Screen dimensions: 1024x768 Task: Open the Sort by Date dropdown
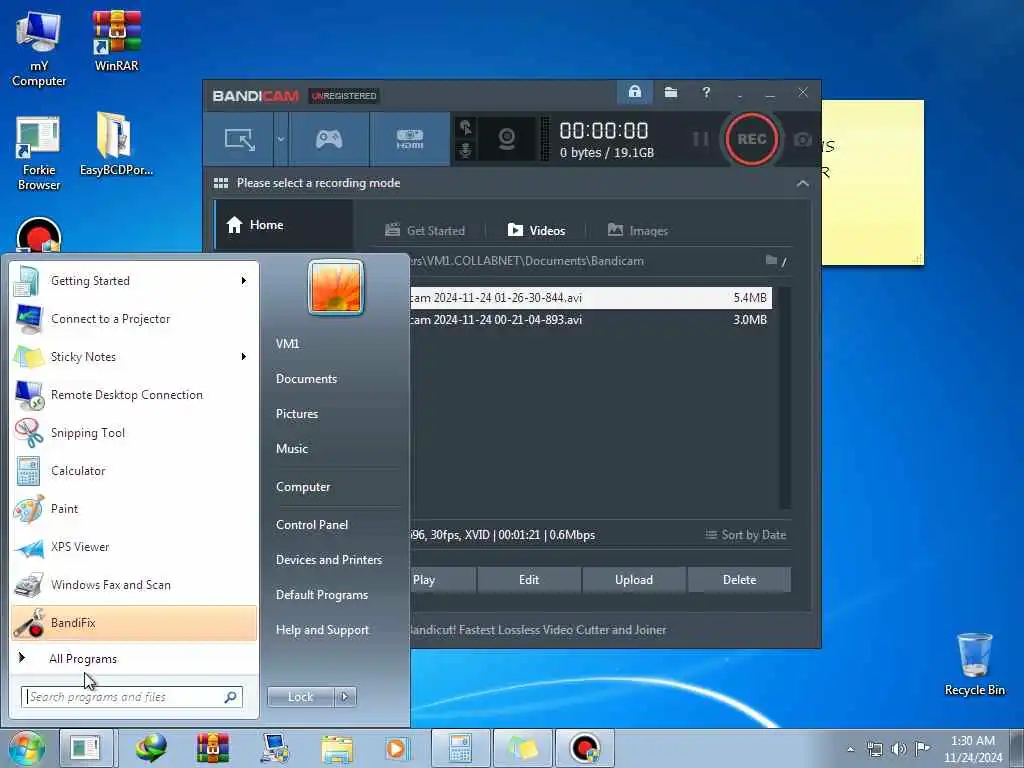click(x=745, y=535)
